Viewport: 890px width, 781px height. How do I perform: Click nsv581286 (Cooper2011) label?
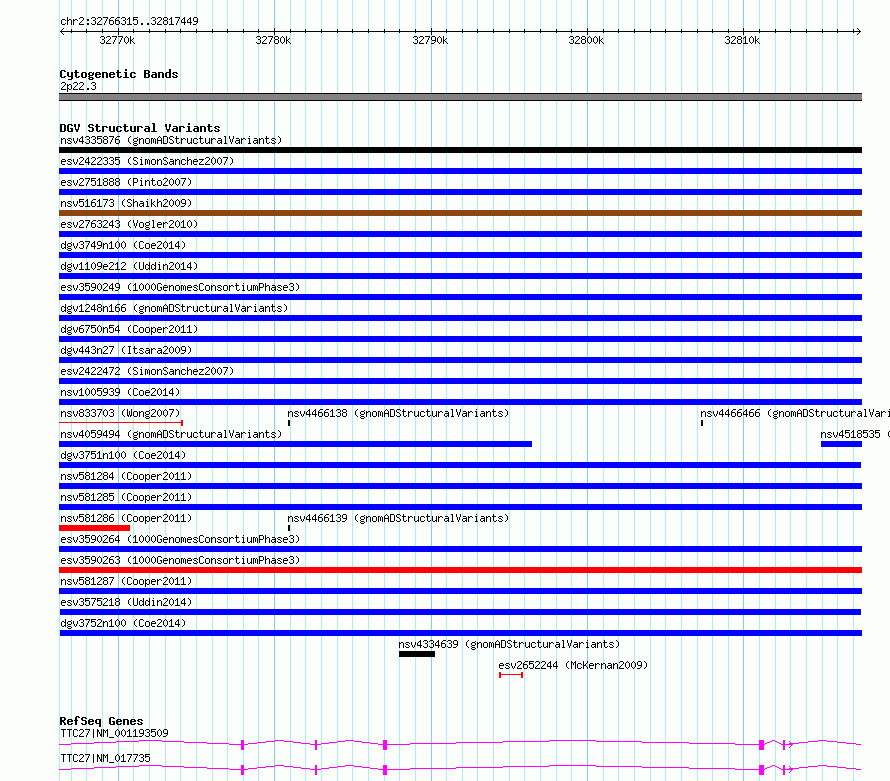pyautogui.click(x=126, y=518)
